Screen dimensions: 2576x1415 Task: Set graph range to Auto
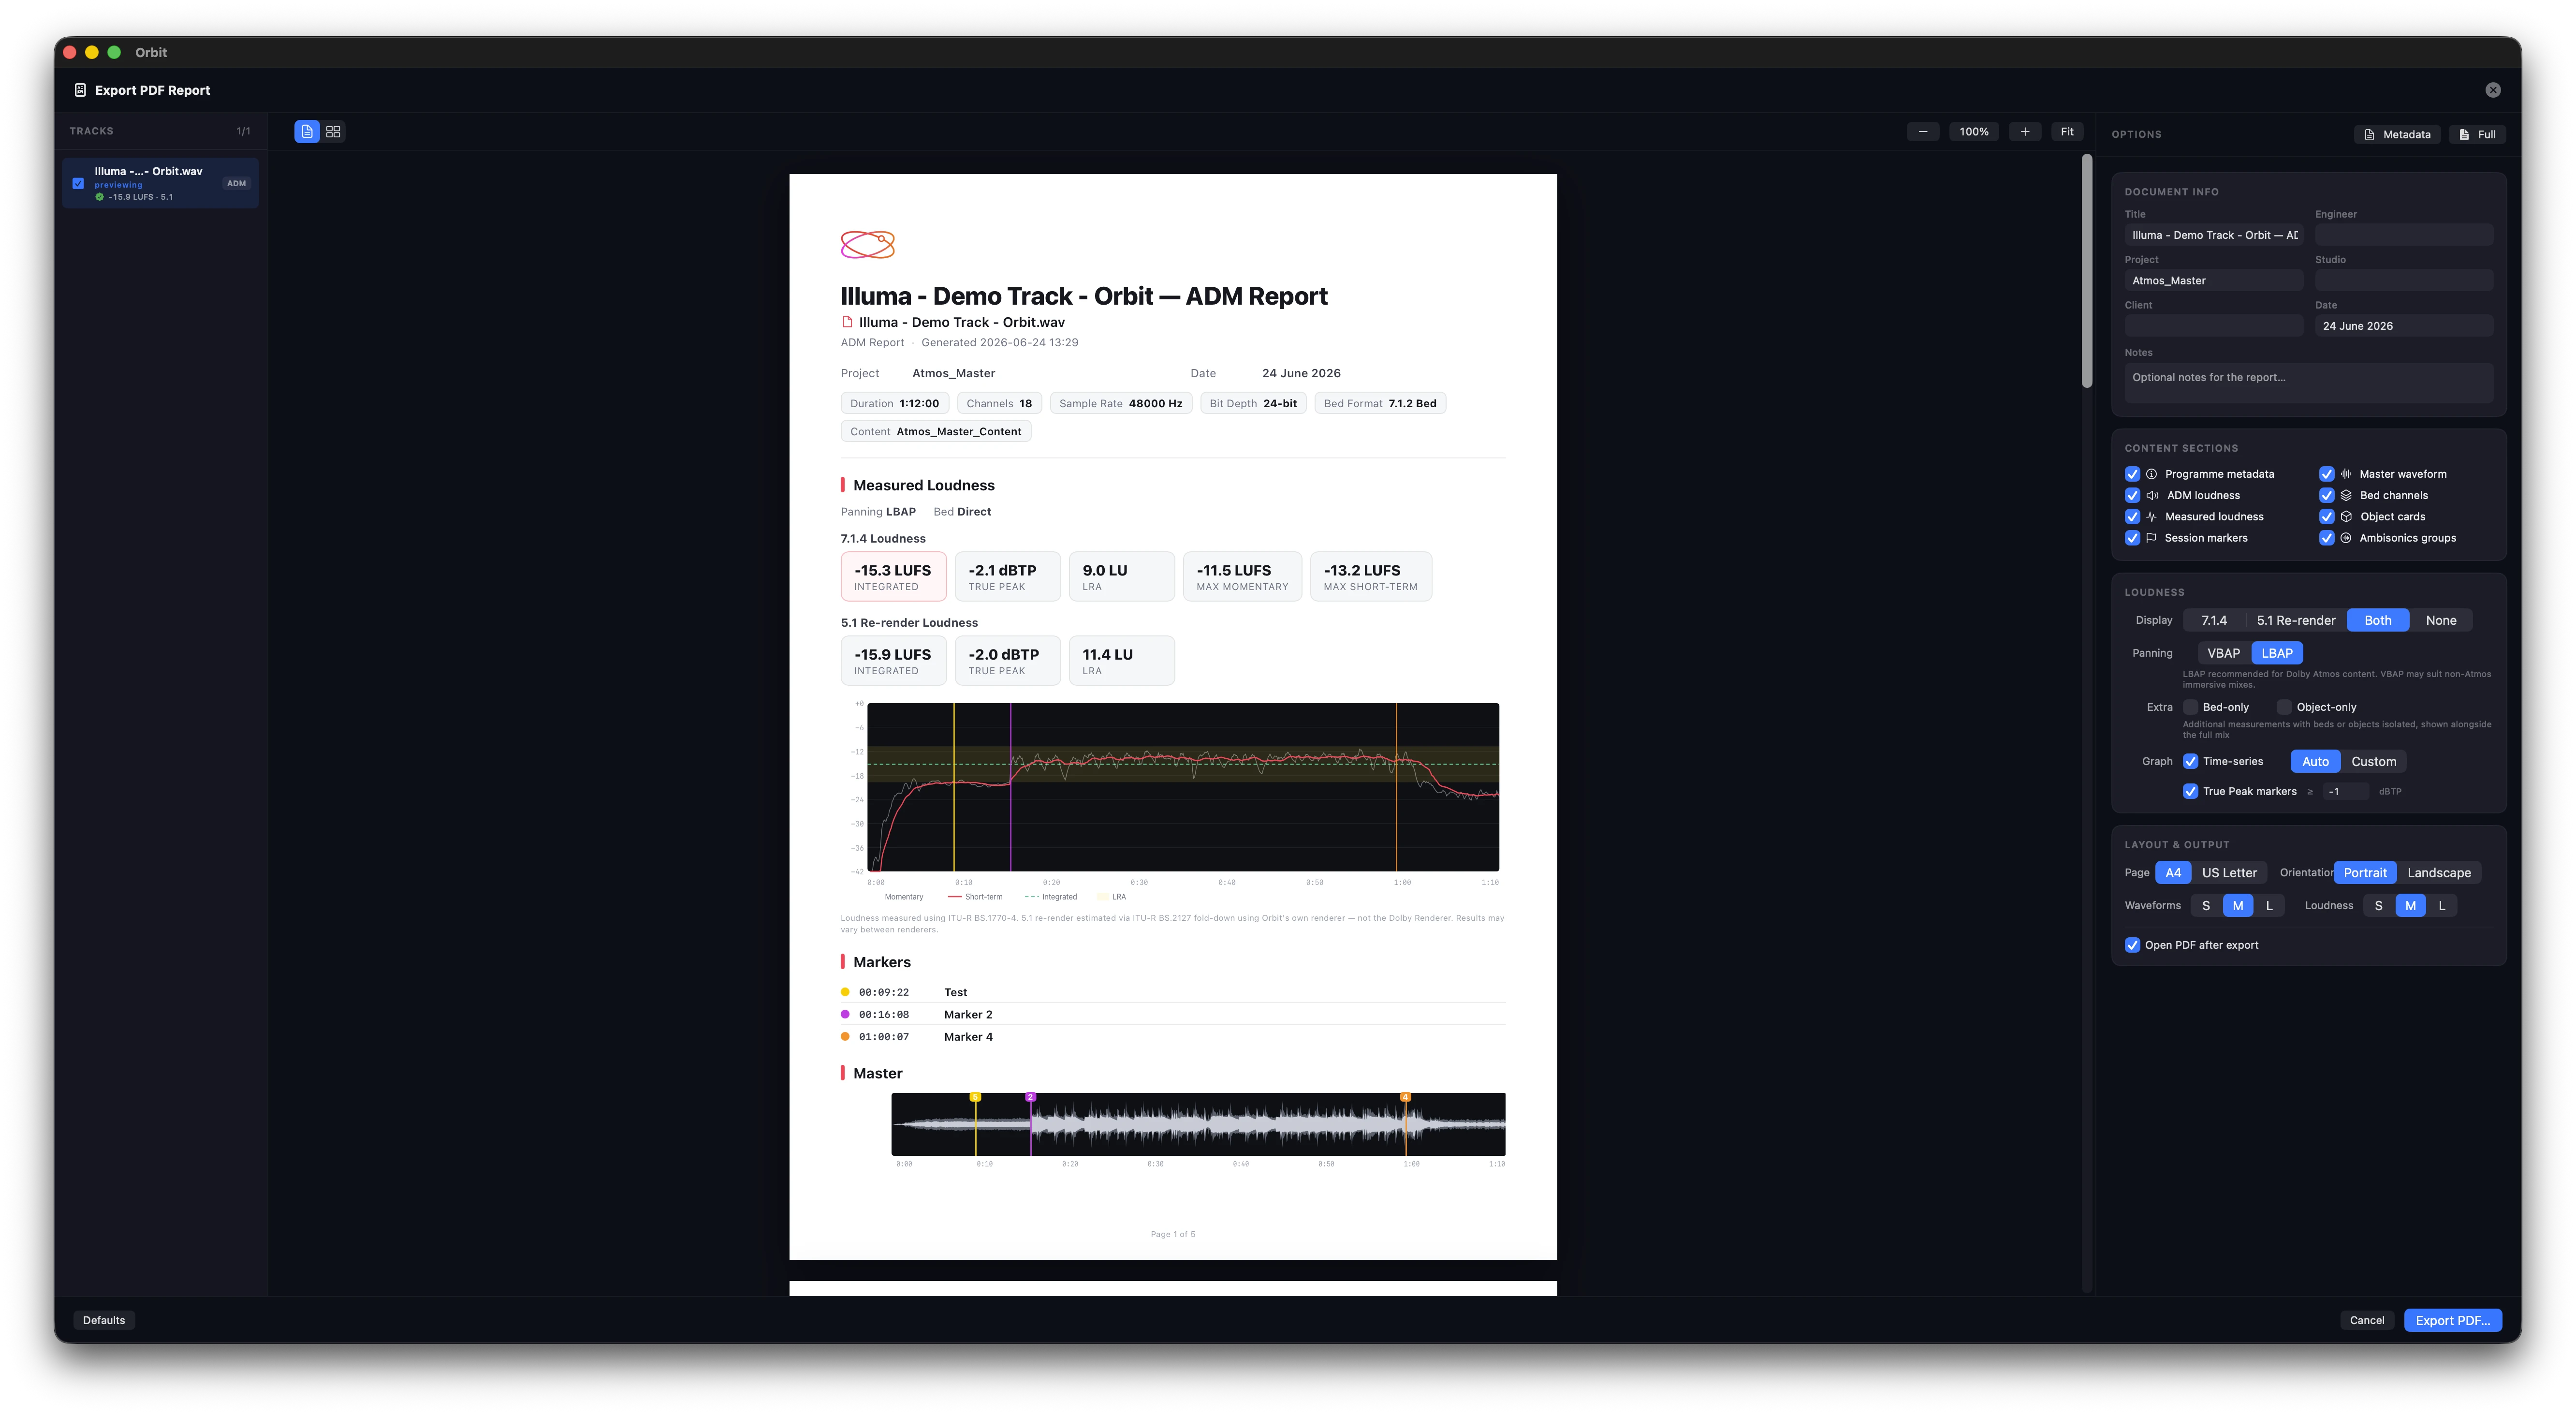2315,761
